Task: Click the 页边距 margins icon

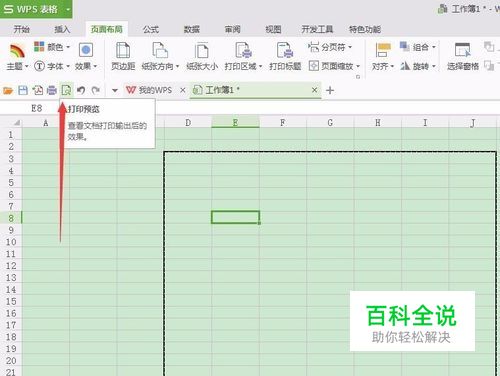Action: click(123, 50)
